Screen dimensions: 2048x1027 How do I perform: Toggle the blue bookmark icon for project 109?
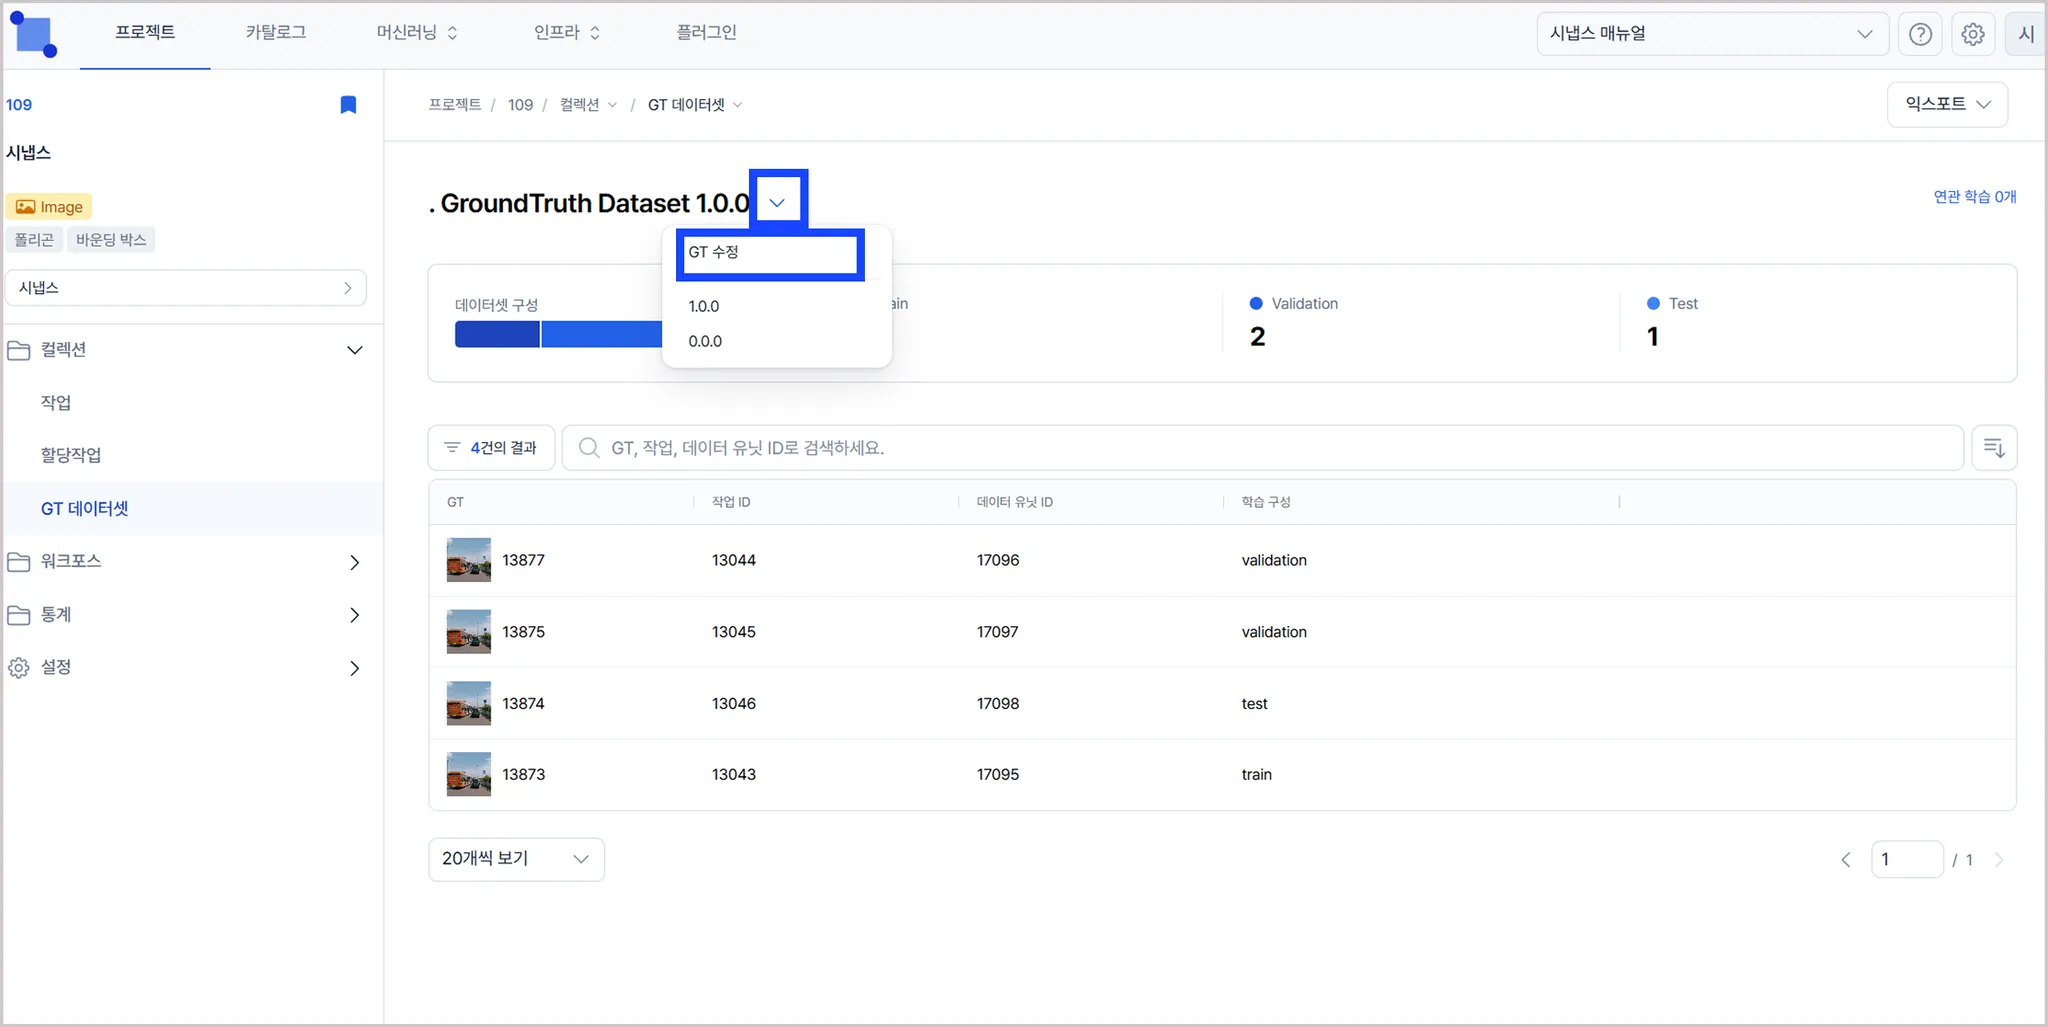coord(348,105)
